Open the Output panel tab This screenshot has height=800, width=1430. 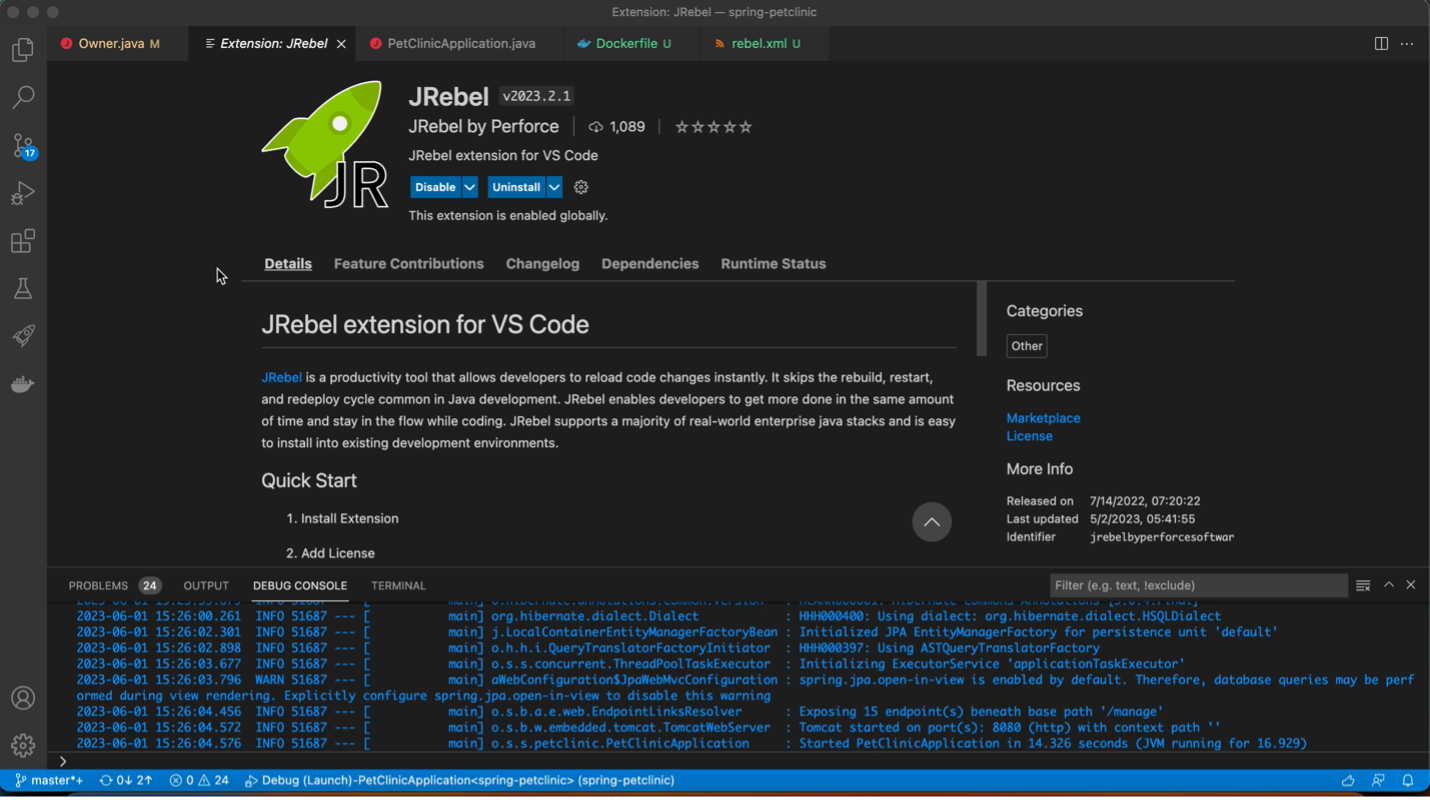[x=206, y=585]
